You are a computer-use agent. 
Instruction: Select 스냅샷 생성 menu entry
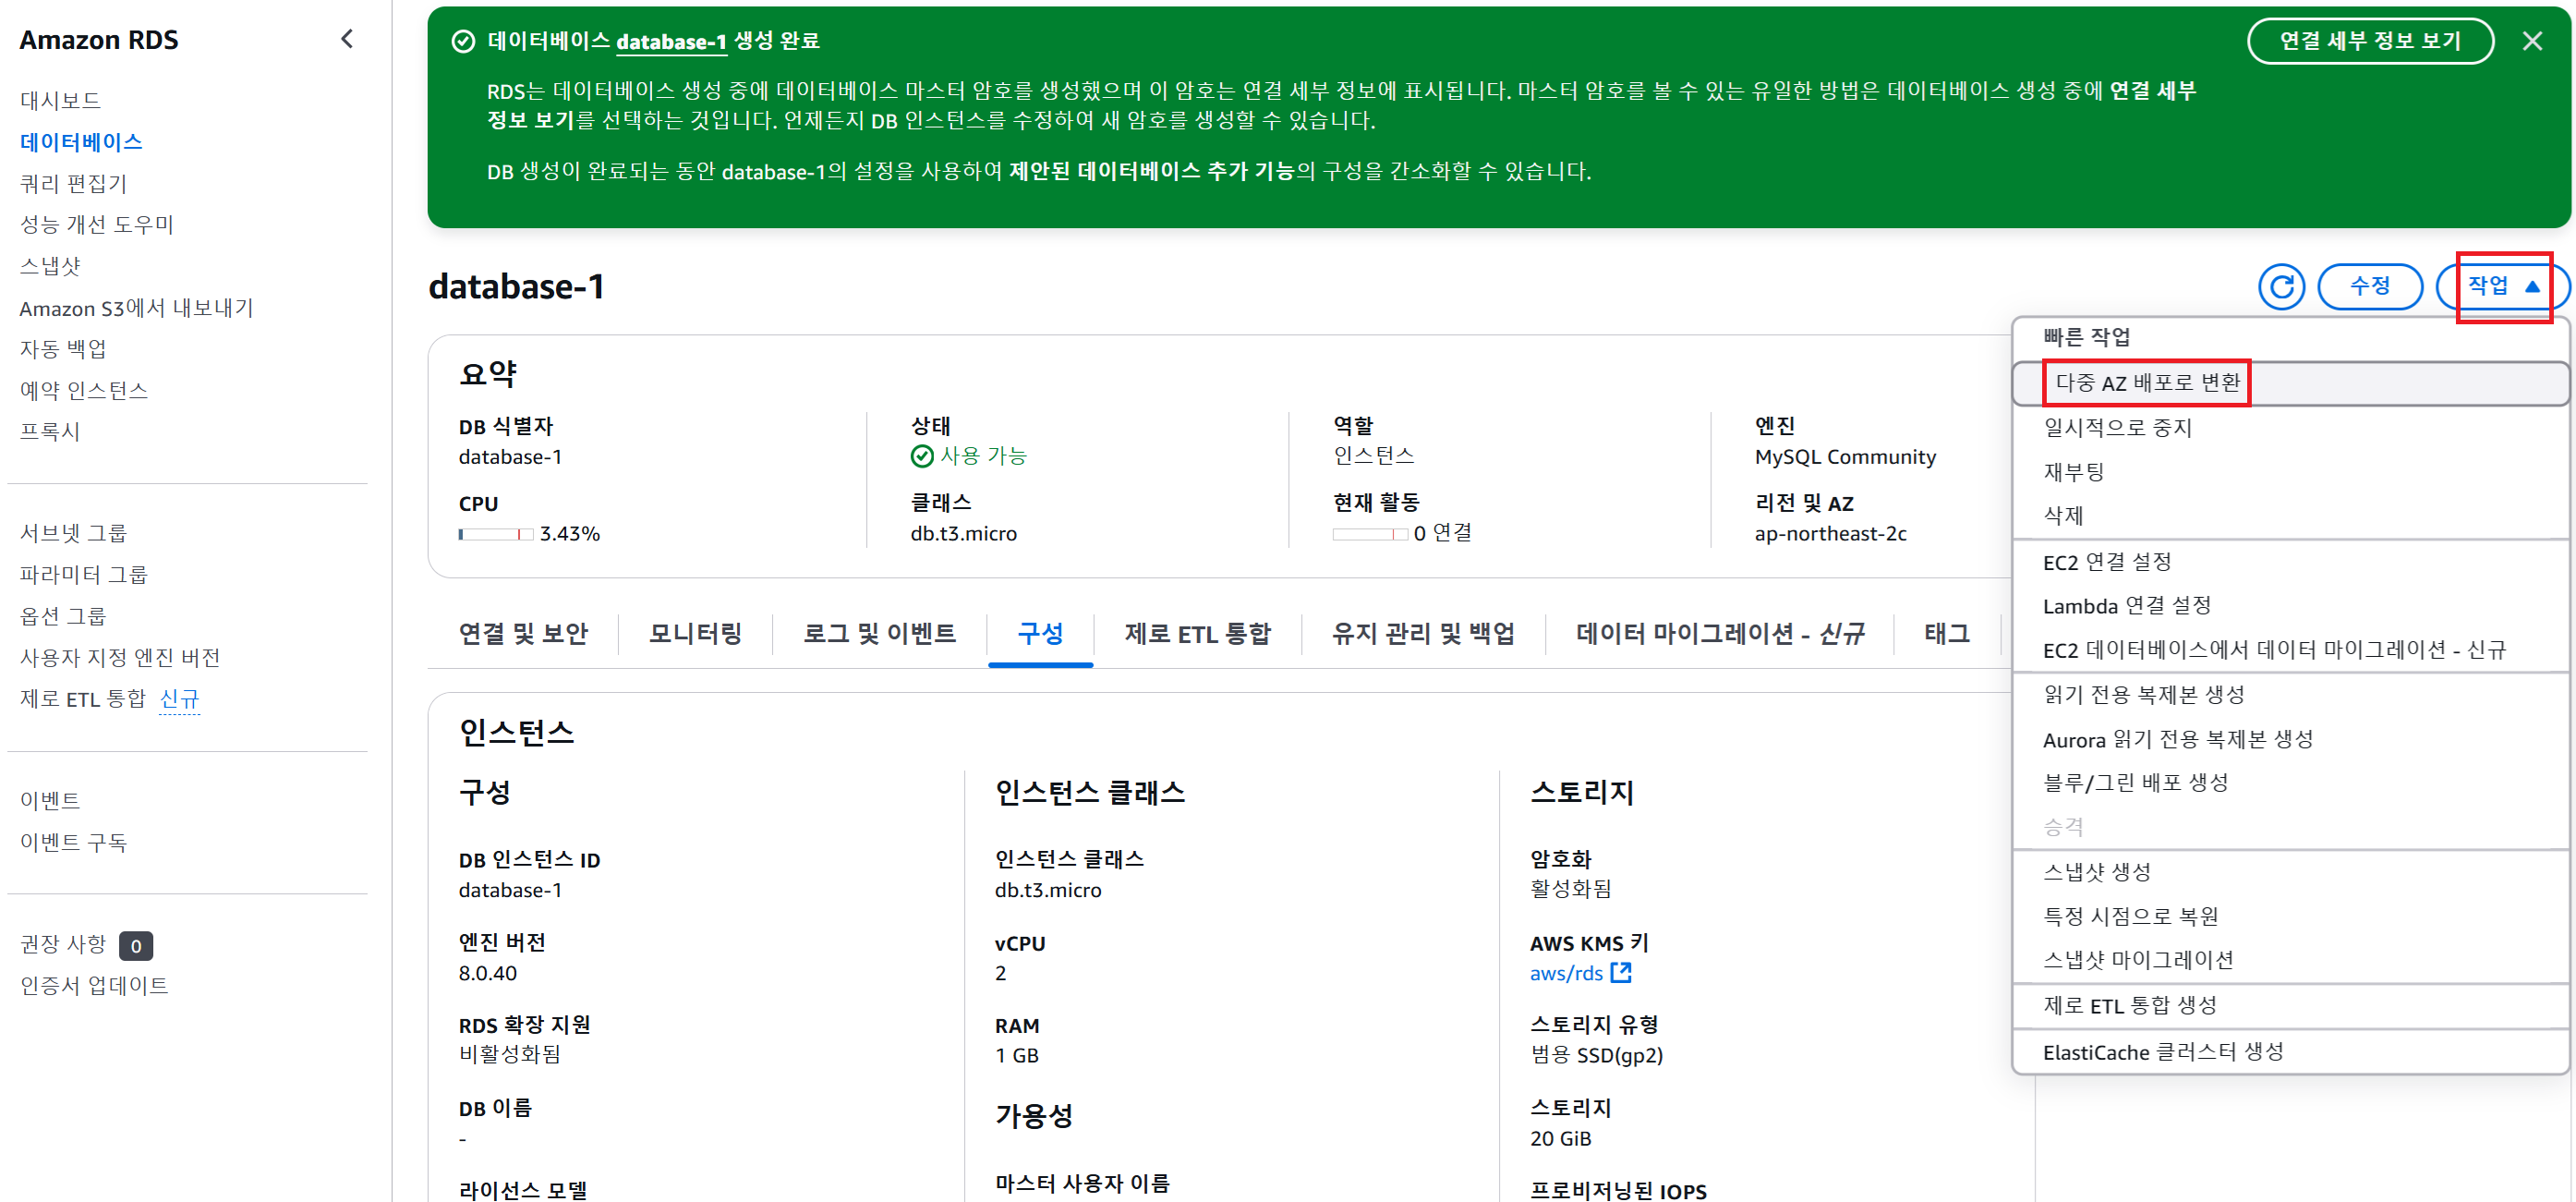pos(2096,871)
